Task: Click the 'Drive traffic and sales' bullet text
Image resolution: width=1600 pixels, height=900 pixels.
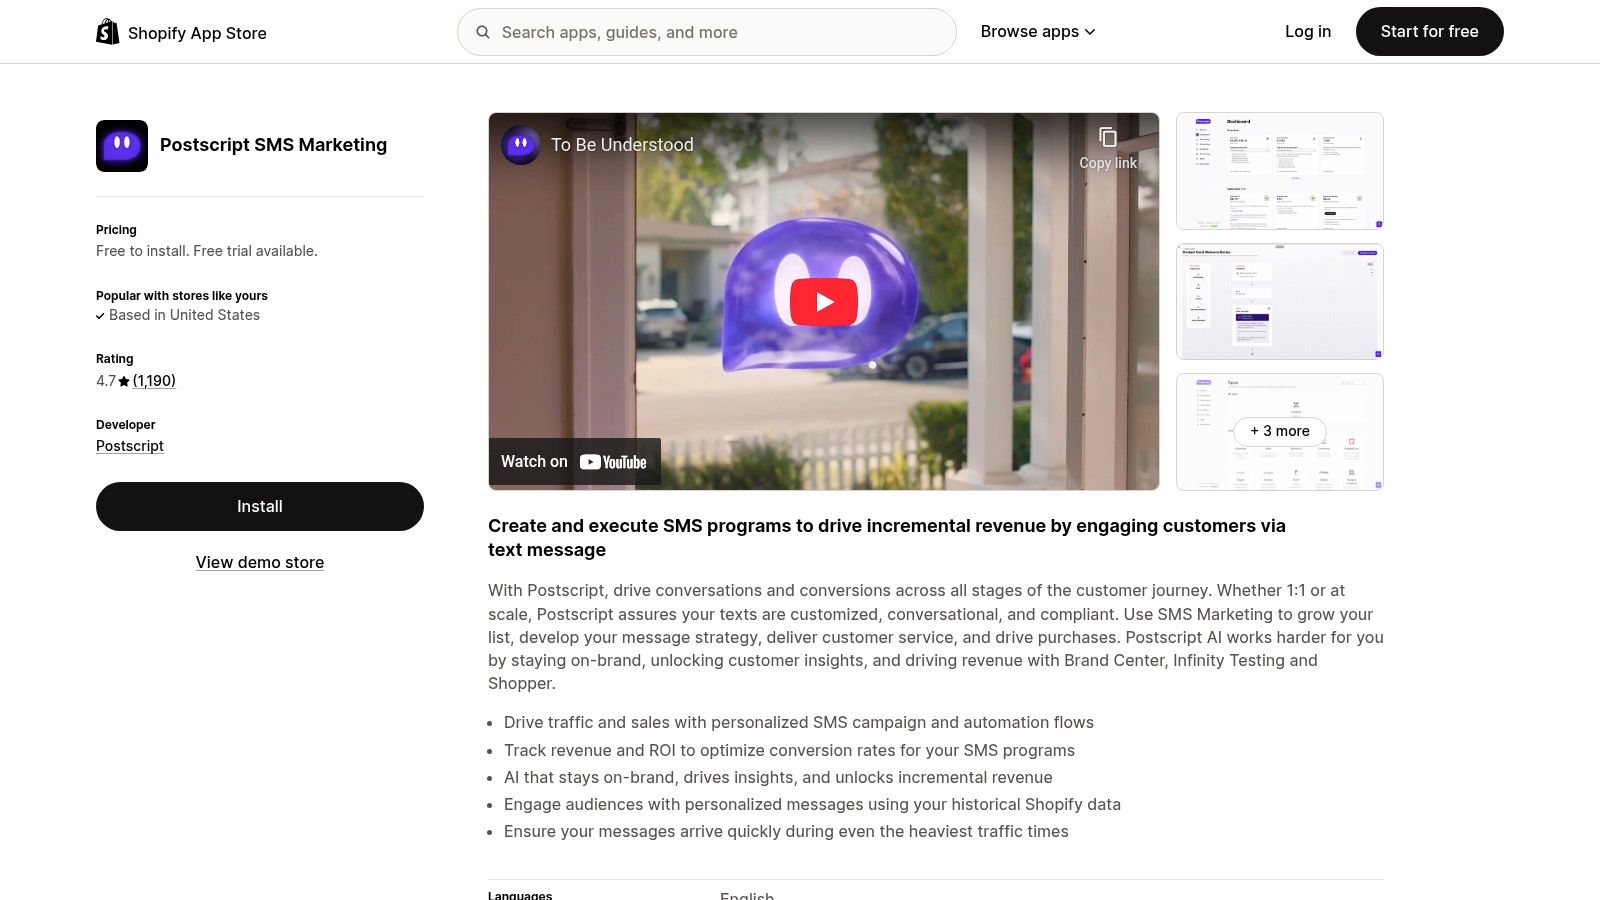Action: click(799, 722)
